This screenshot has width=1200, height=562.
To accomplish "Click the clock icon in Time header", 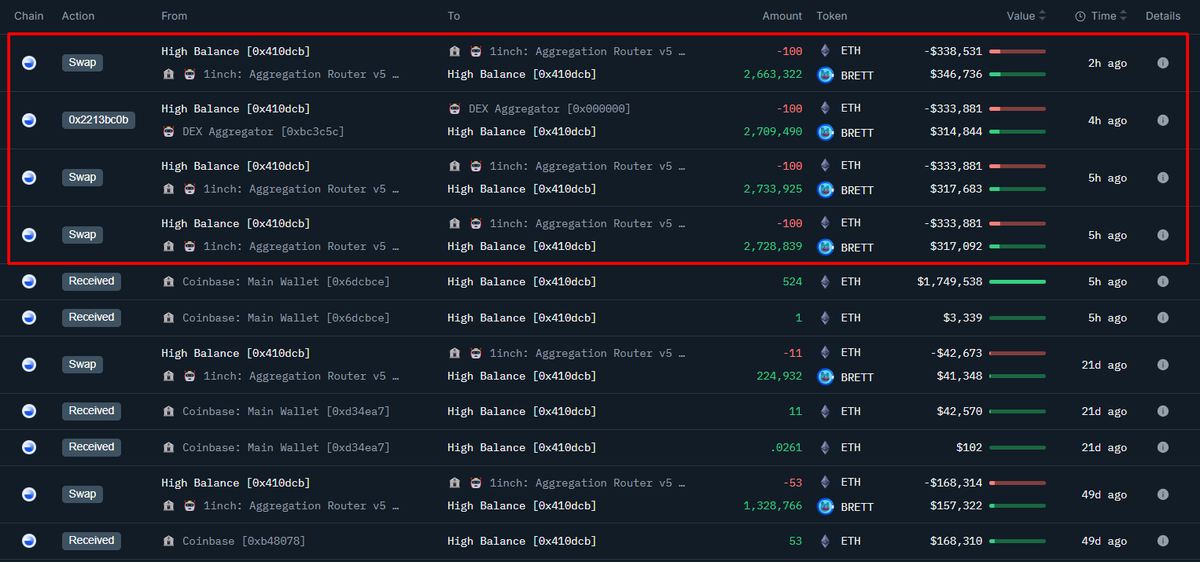I will 1081,16.
